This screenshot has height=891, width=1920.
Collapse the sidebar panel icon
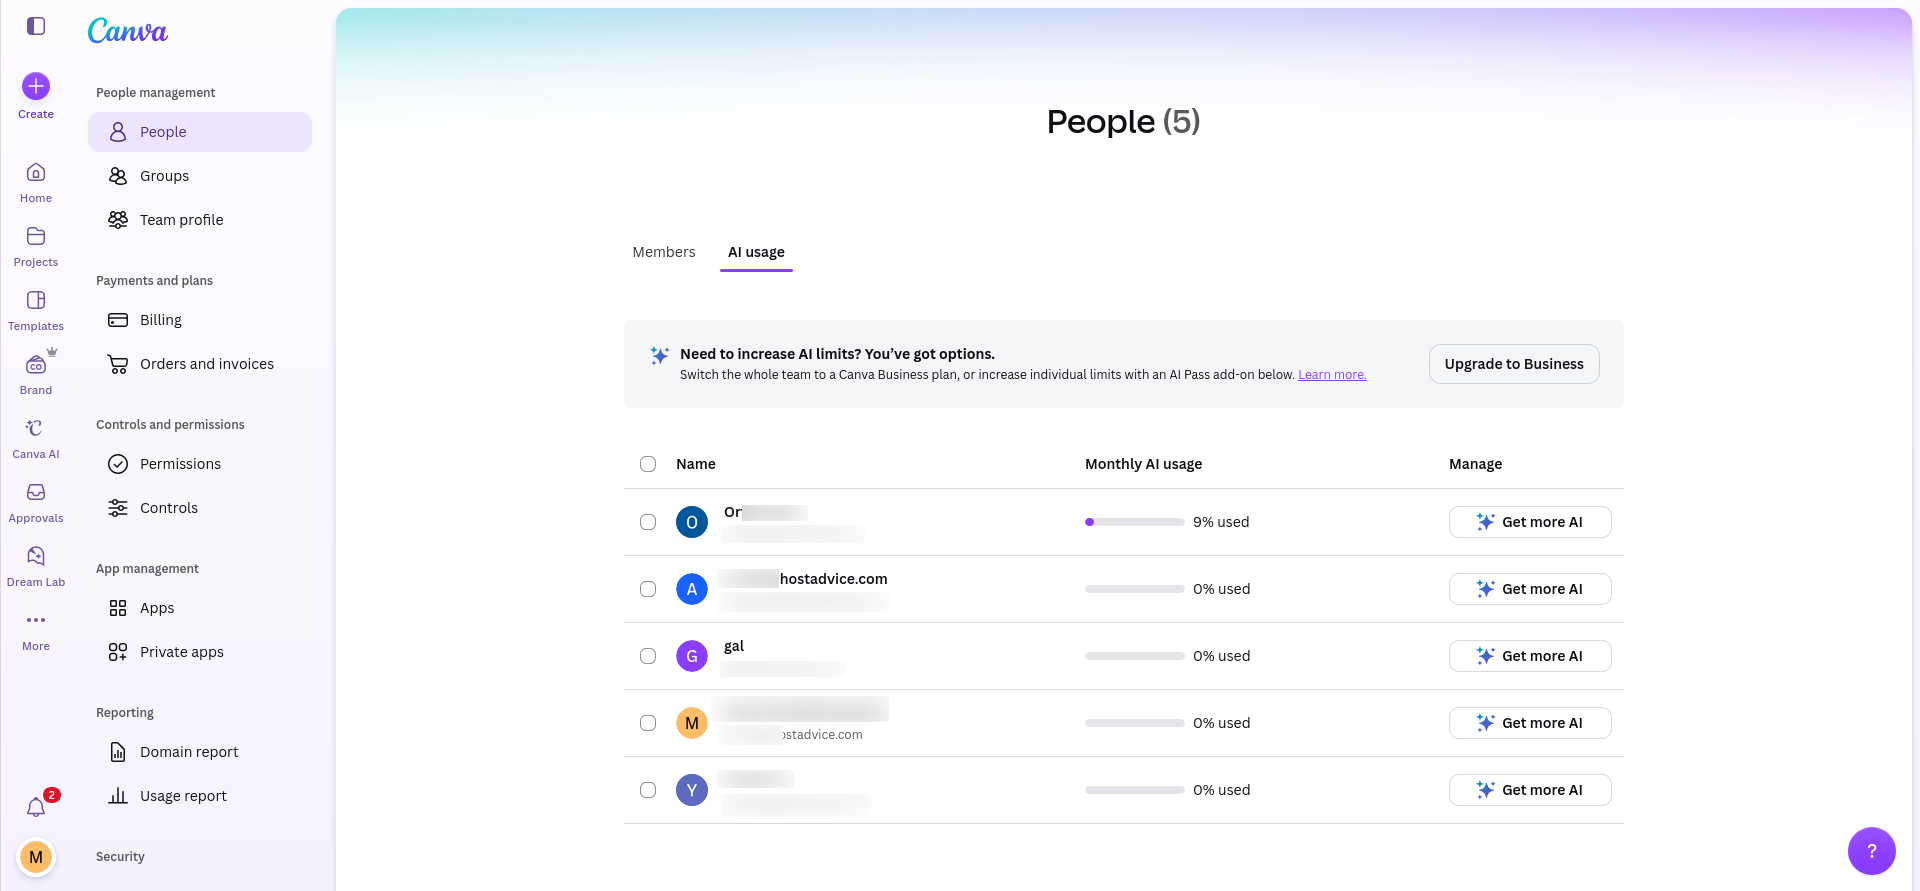[x=36, y=26]
